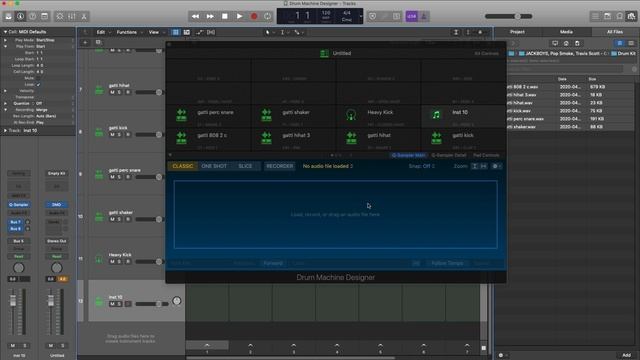Mute the gatti perc snare track
This screenshot has height=360, width=640.
point(112,177)
